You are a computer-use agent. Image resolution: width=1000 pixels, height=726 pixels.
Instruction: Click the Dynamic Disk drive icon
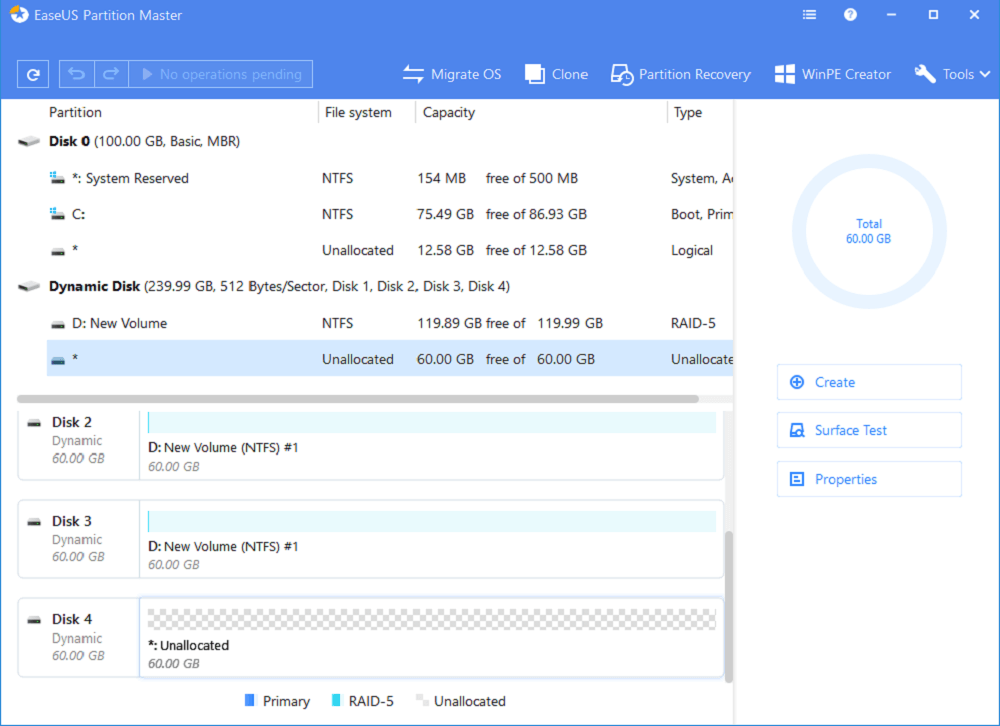coord(29,286)
